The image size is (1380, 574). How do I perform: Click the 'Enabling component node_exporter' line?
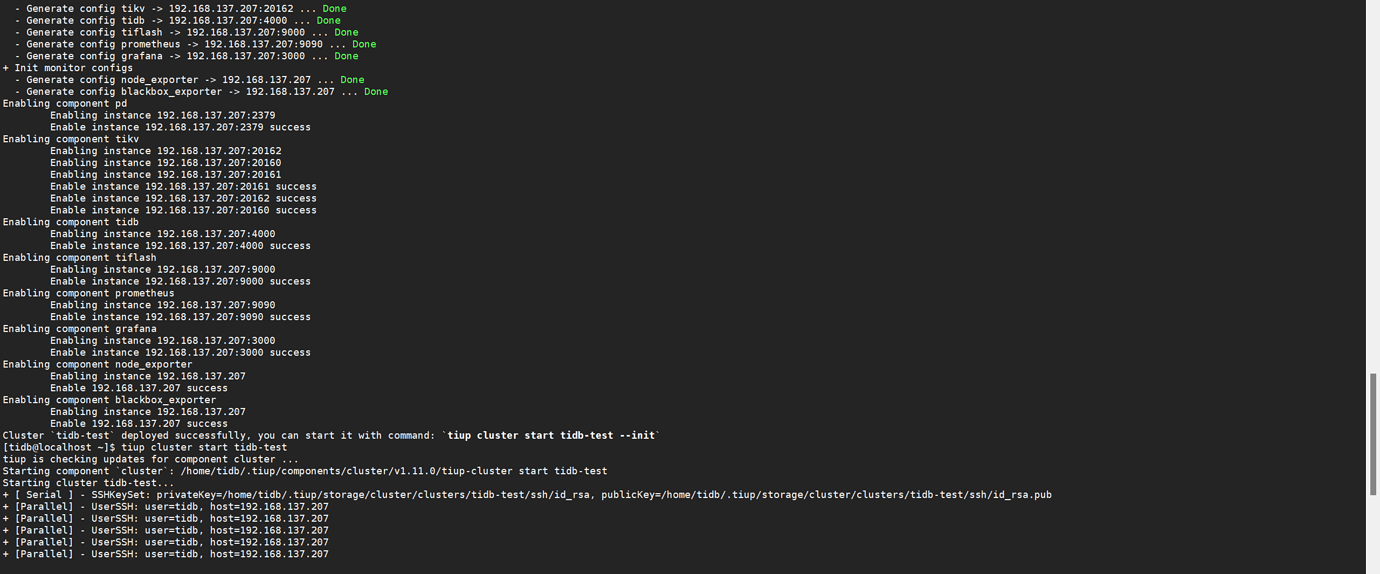pyautogui.click(x=98, y=365)
